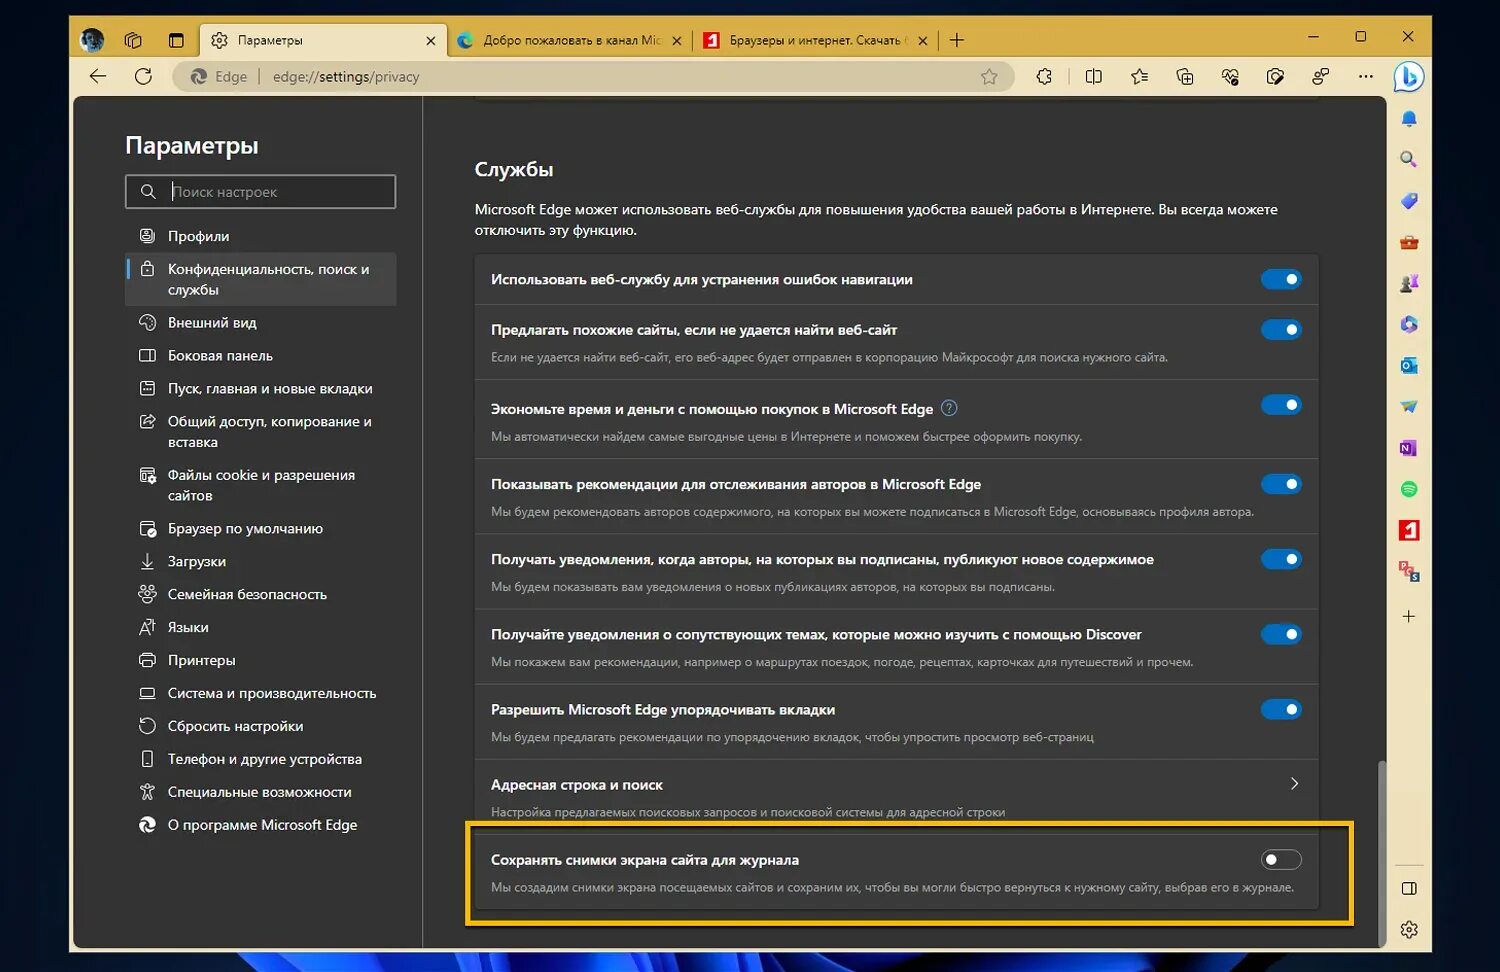1500x972 pixels.
Task: Open Профили settings section
Action: point(261,236)
